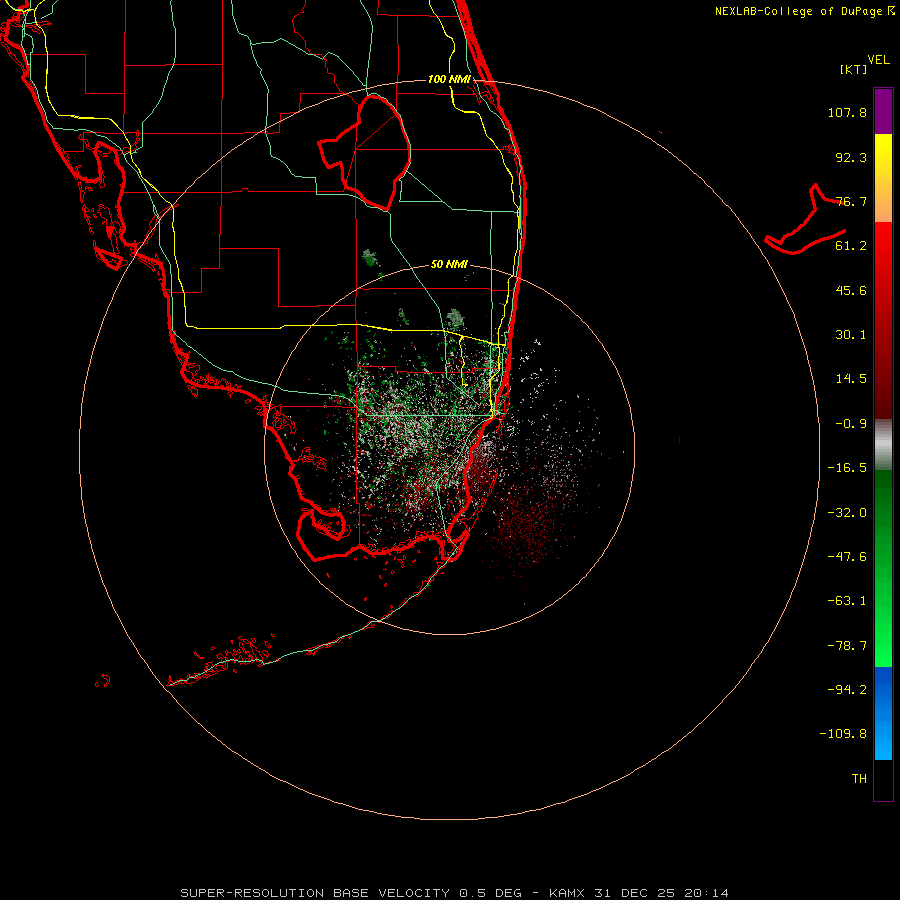Image resolution: width=900 pixels, height=900 pixels.
Task: Click the -94.2 velocity scale value
Action: [x=847, y=690]
